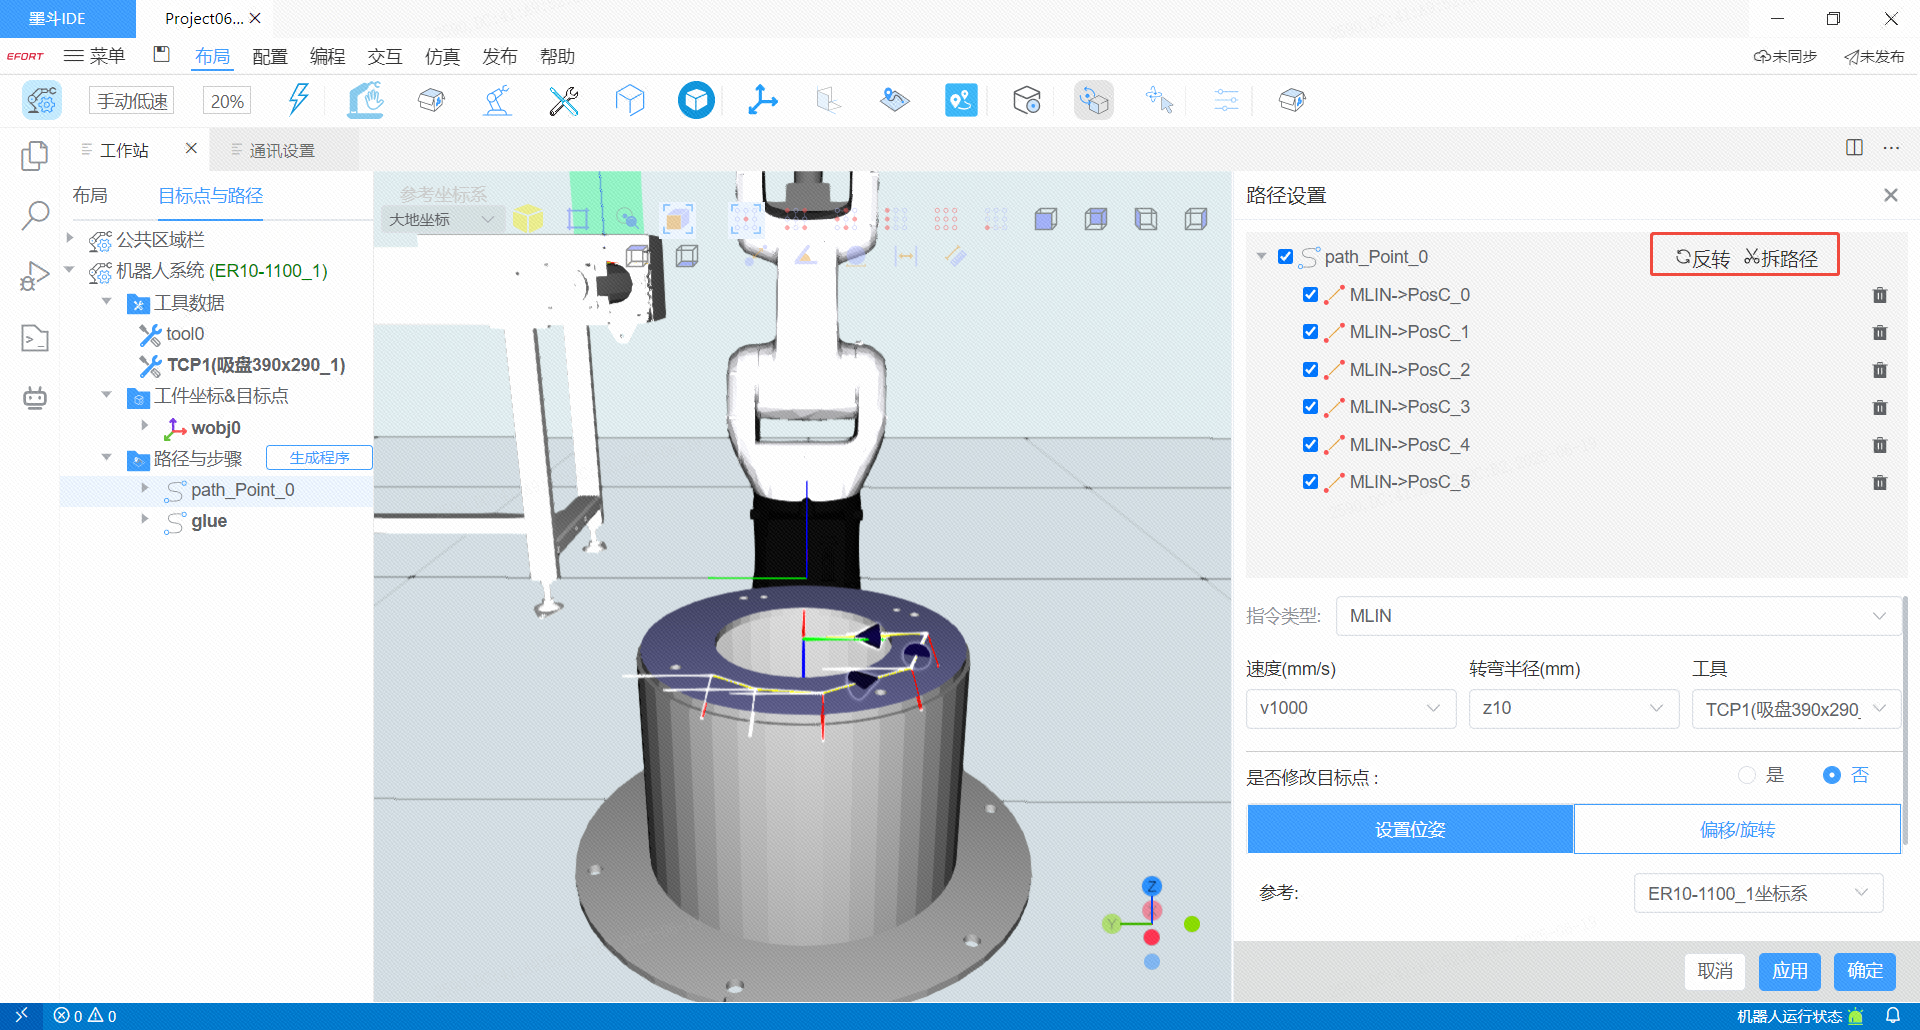Click the 应用 button
Viewport: 1920px width, 1030px height.
click(x=1789, y=971)
